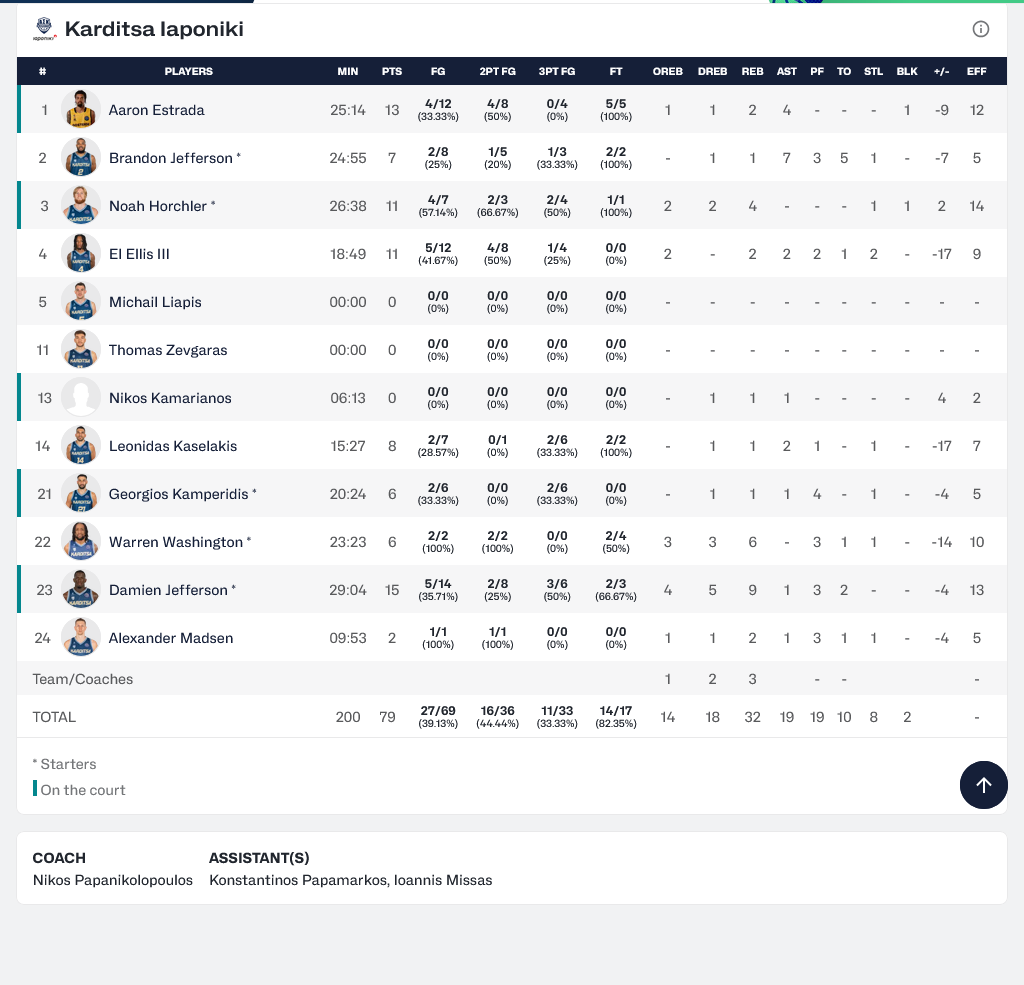Open Warren Washington's player photo
The height and width of the screenshot is (985, 1024).
[81, 542]
